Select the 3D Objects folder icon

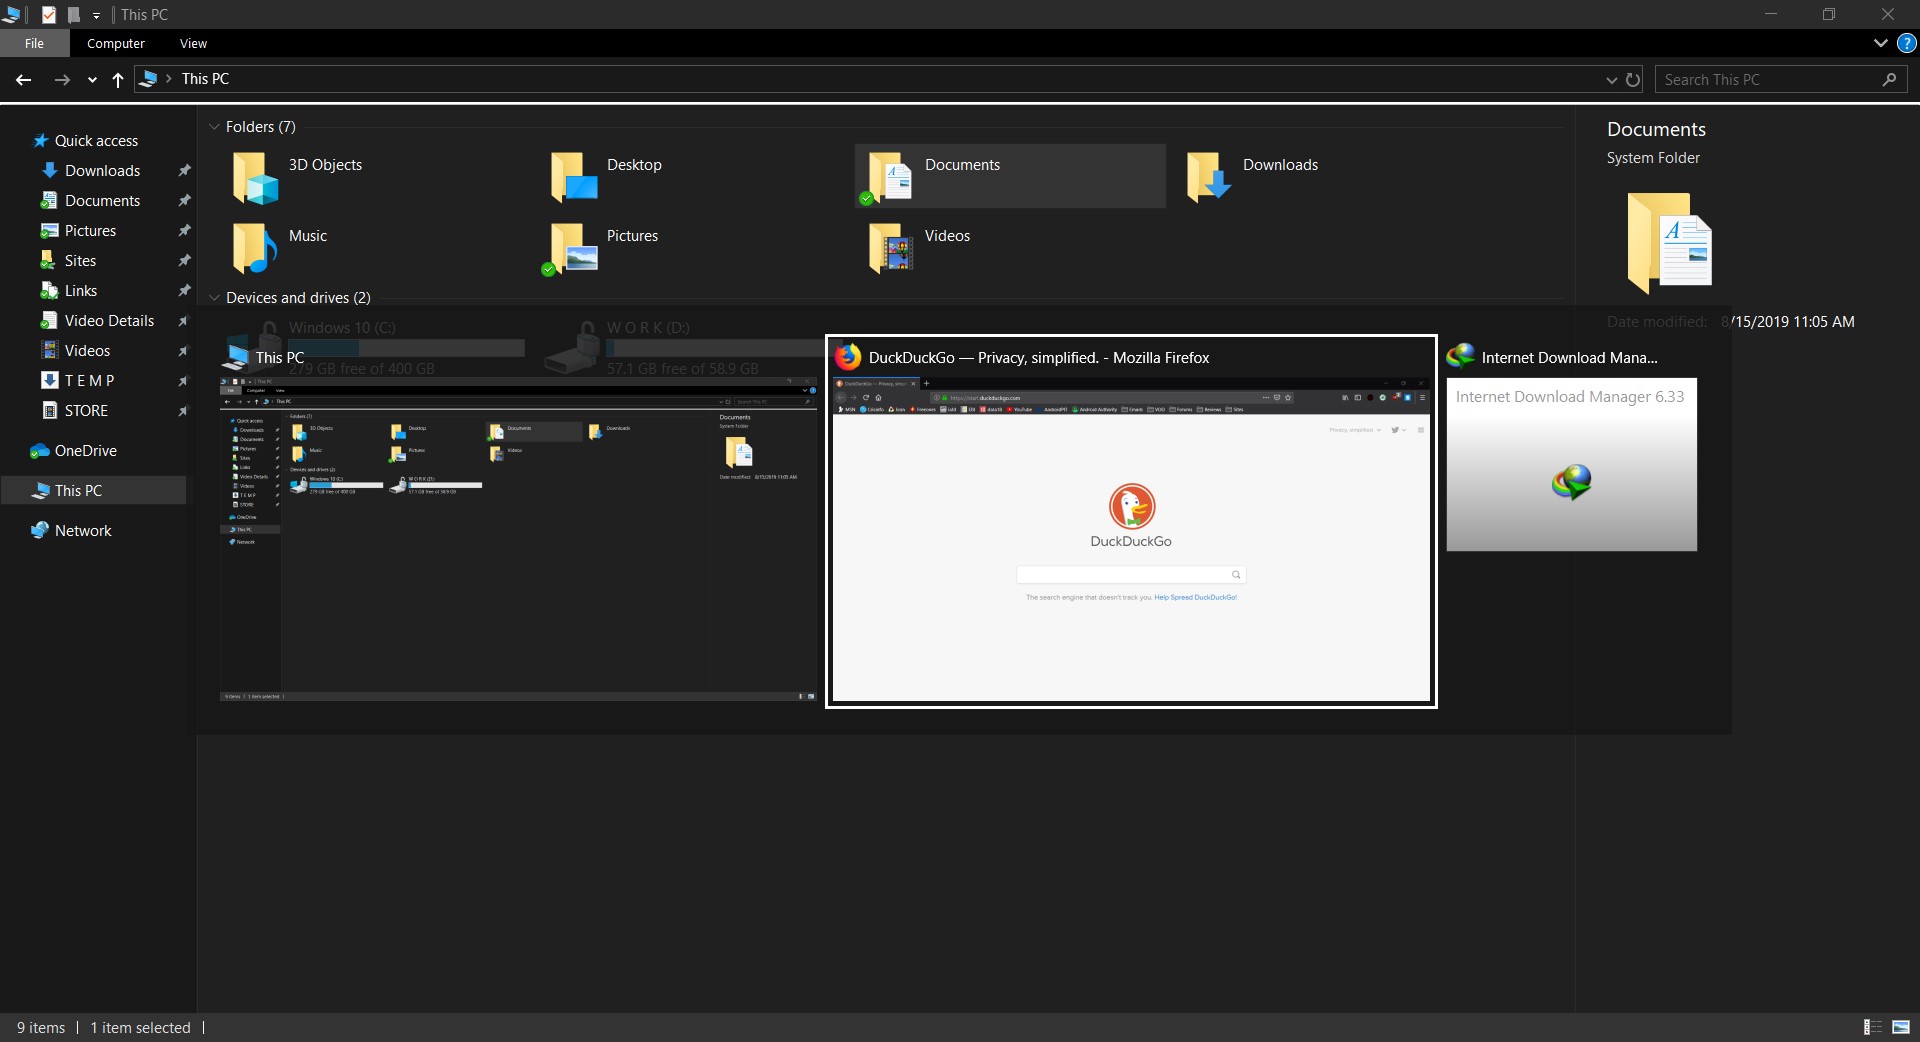(x=255, y=177)
